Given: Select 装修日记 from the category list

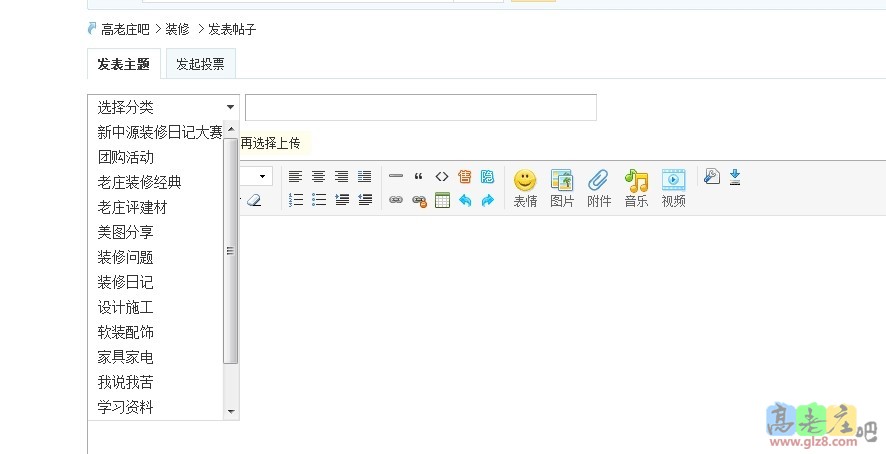Looking at the screenshot, I should pos(125,282).
